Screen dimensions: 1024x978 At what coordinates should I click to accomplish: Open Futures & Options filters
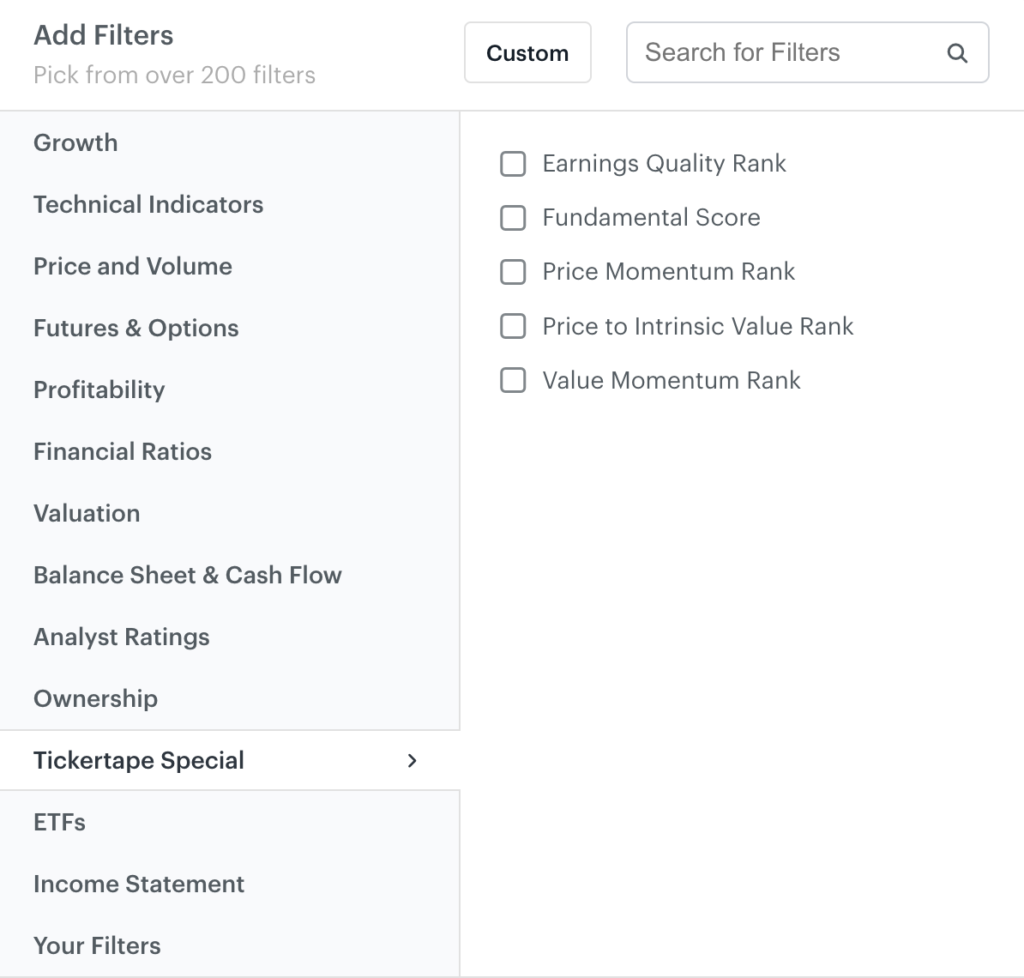(x=136, y=329)
